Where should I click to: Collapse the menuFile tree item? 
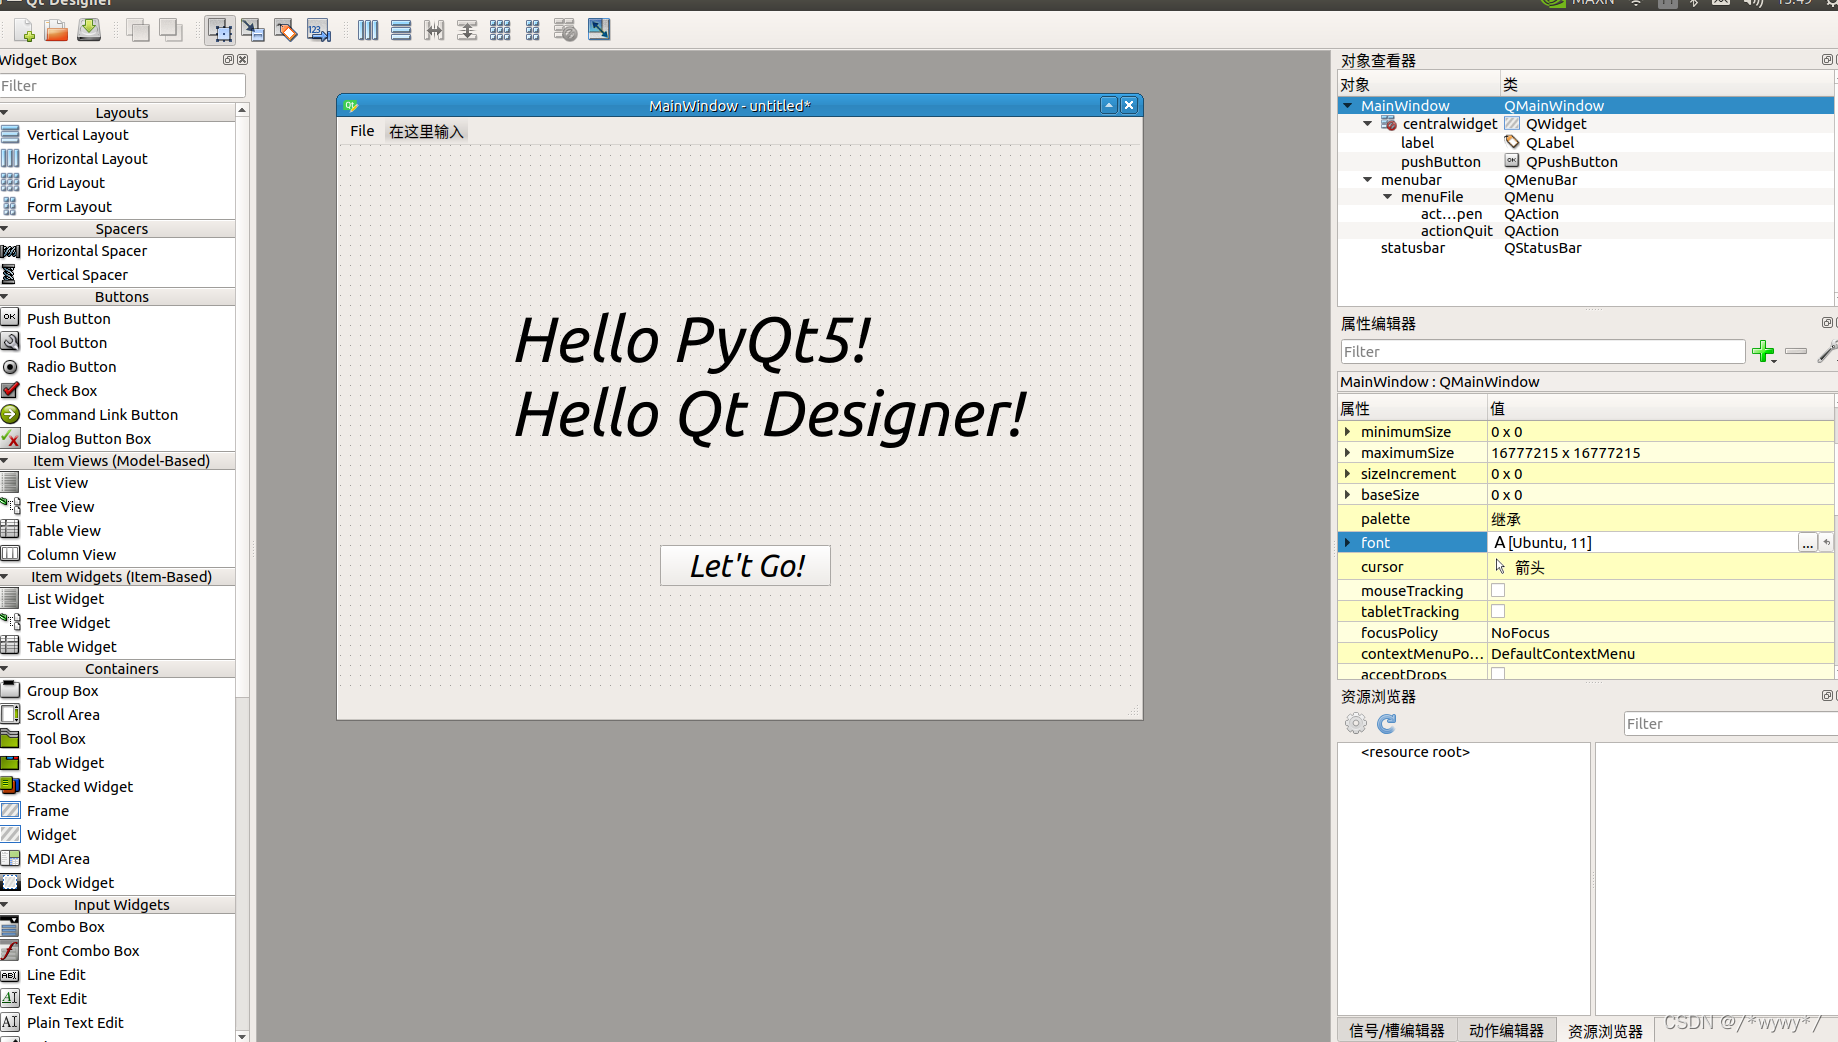[1388, 196]
